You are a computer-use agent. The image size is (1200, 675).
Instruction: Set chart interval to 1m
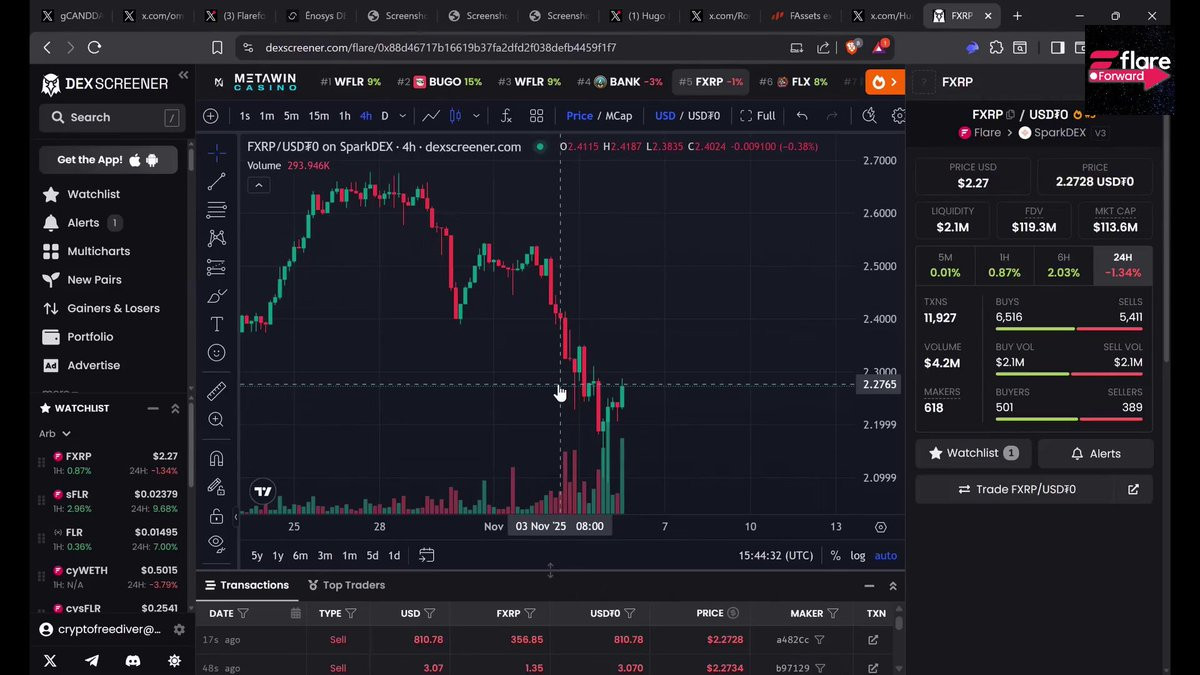267,116
